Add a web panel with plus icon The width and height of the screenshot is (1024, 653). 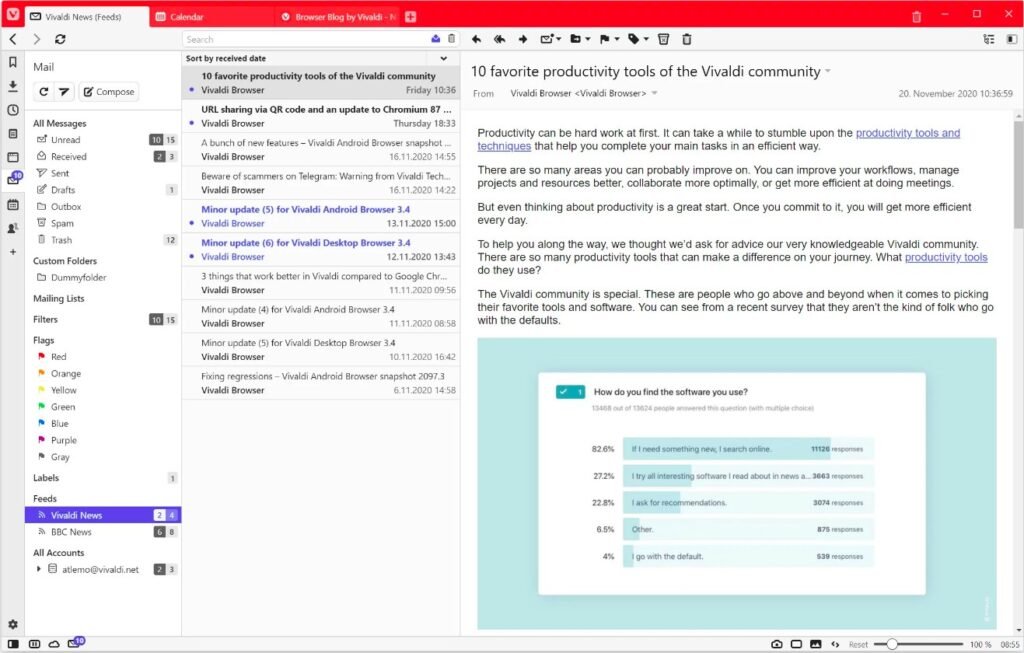point(12,252)
